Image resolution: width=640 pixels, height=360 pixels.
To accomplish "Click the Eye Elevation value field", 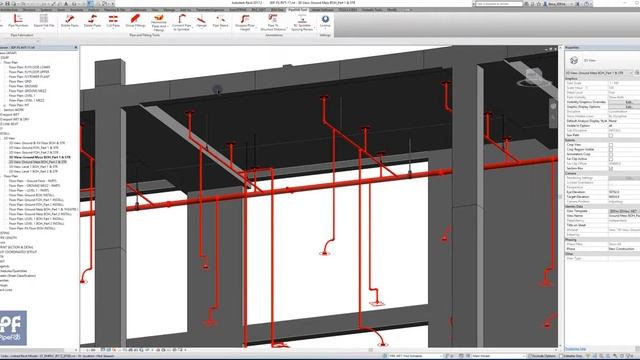I will pyautogui.click(x=624, y=192).
